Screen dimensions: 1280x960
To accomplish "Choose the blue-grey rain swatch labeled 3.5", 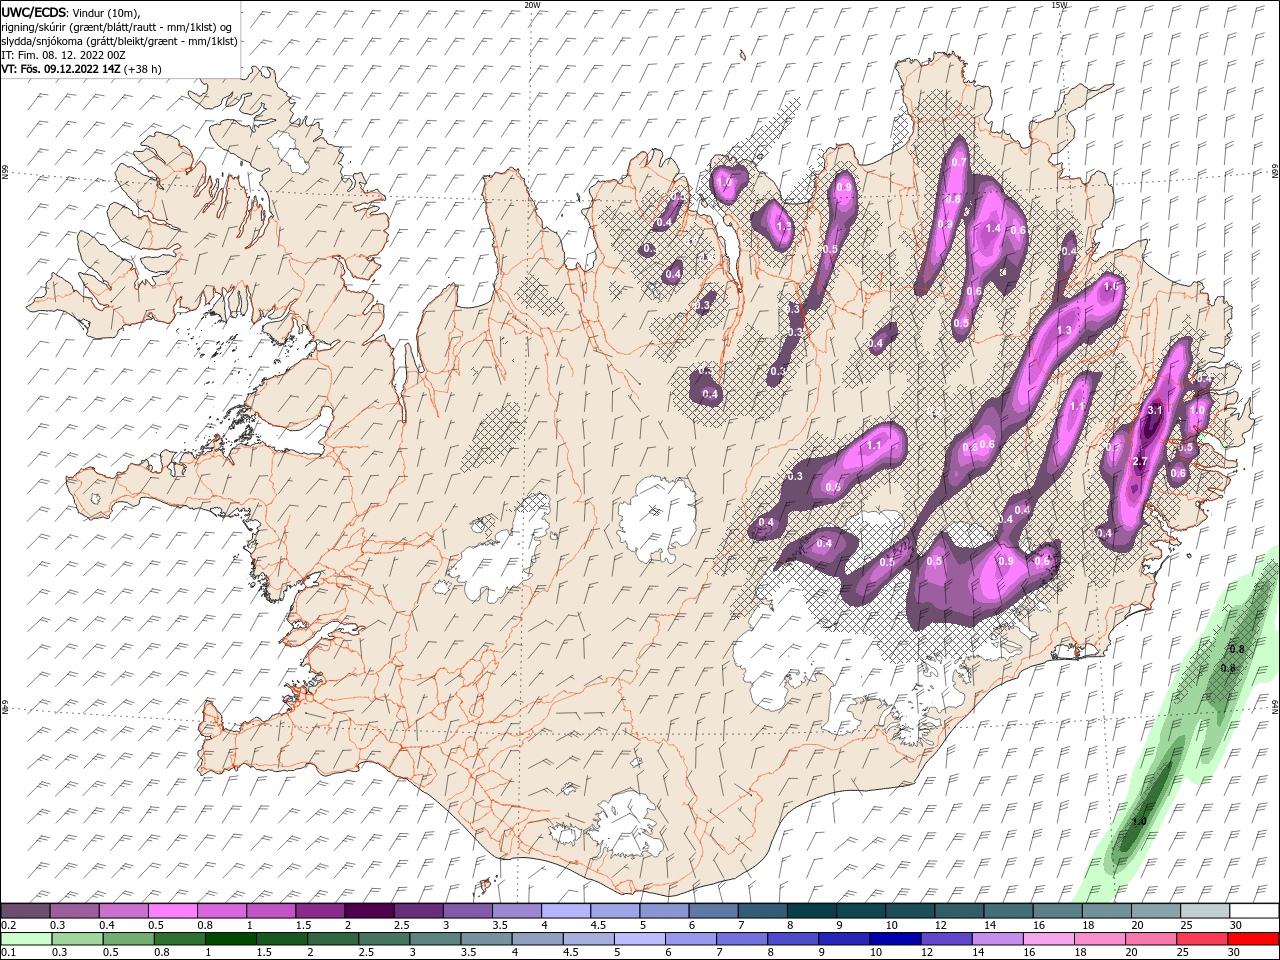I will [x=485, y=939].
